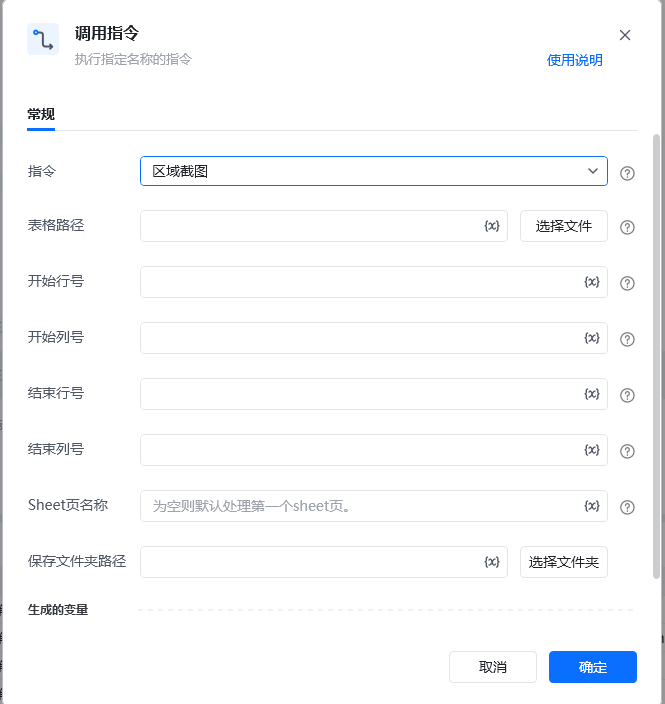Click the dialog vertical scrollbar
The width and height of the screenshot is (665, 704).
coord(656,357)
